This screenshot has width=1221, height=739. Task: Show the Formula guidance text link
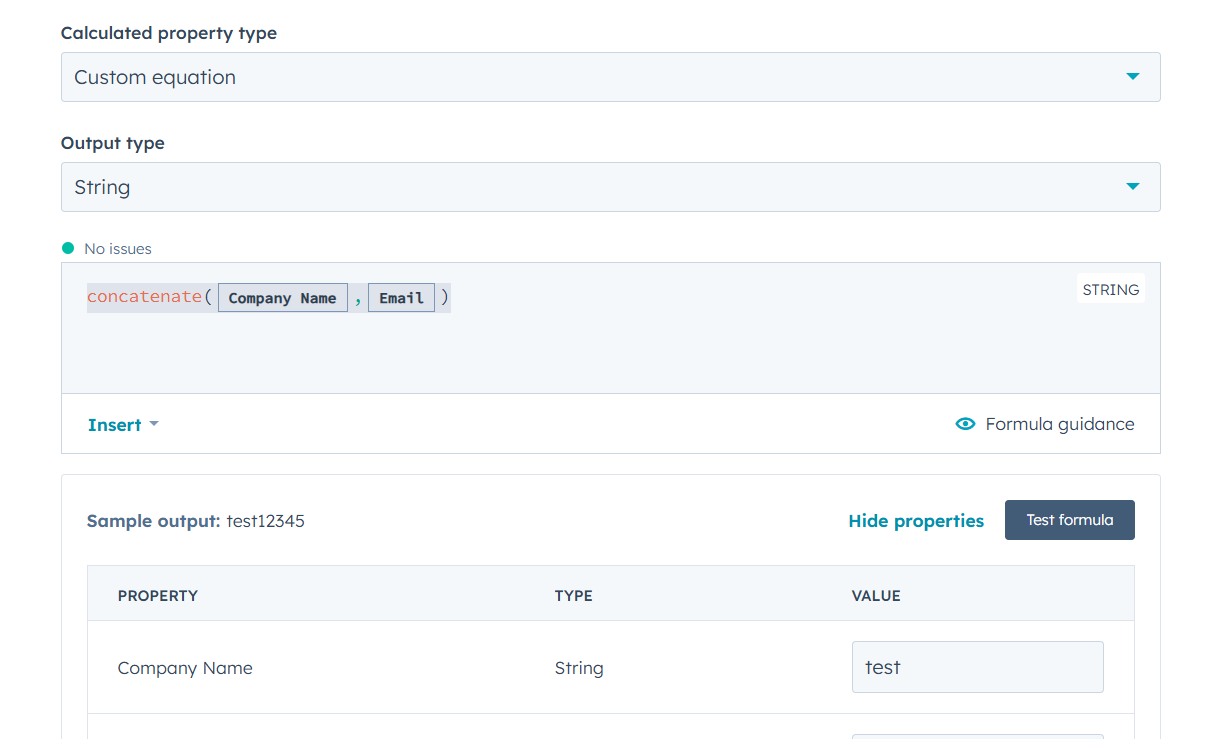tap(1059, 424)
